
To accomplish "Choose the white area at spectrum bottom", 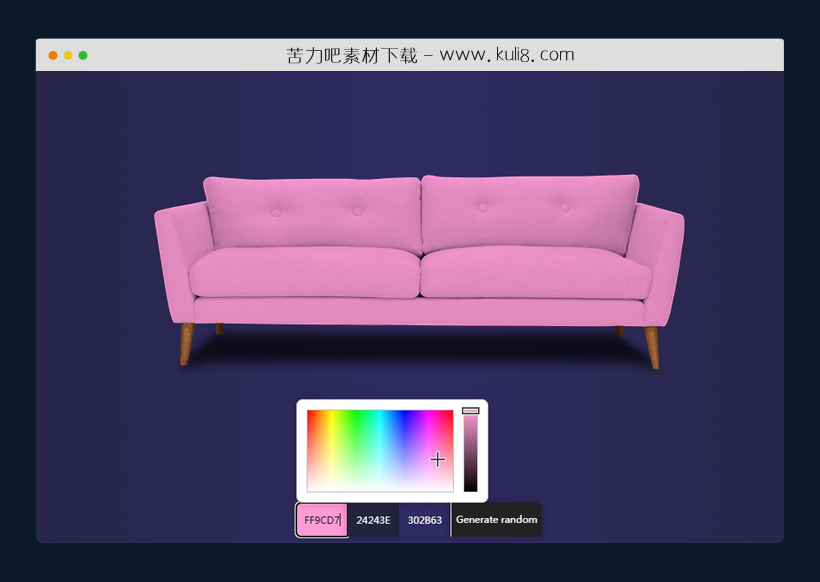I will pyautogui.click(x=380, y=488).
